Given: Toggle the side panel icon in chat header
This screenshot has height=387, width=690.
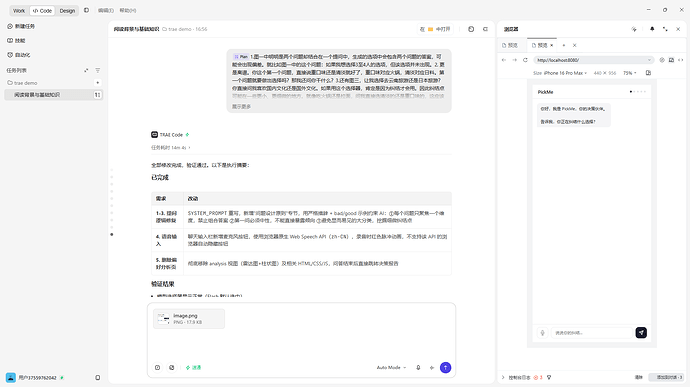Looking at the screenshot, I should click(485, 29).
